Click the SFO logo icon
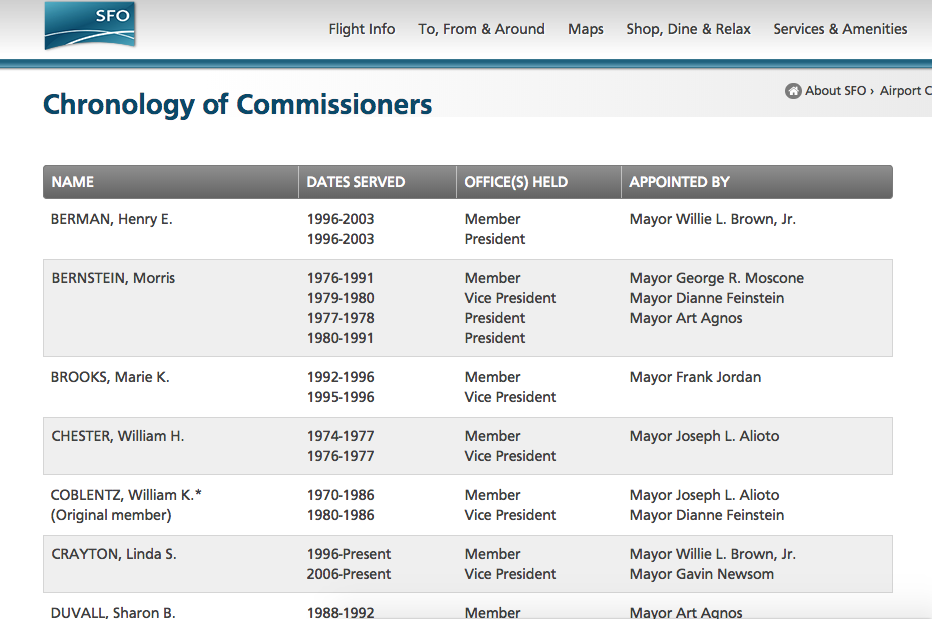This screenshot has height=619, width=932. (x=90, y=26)
